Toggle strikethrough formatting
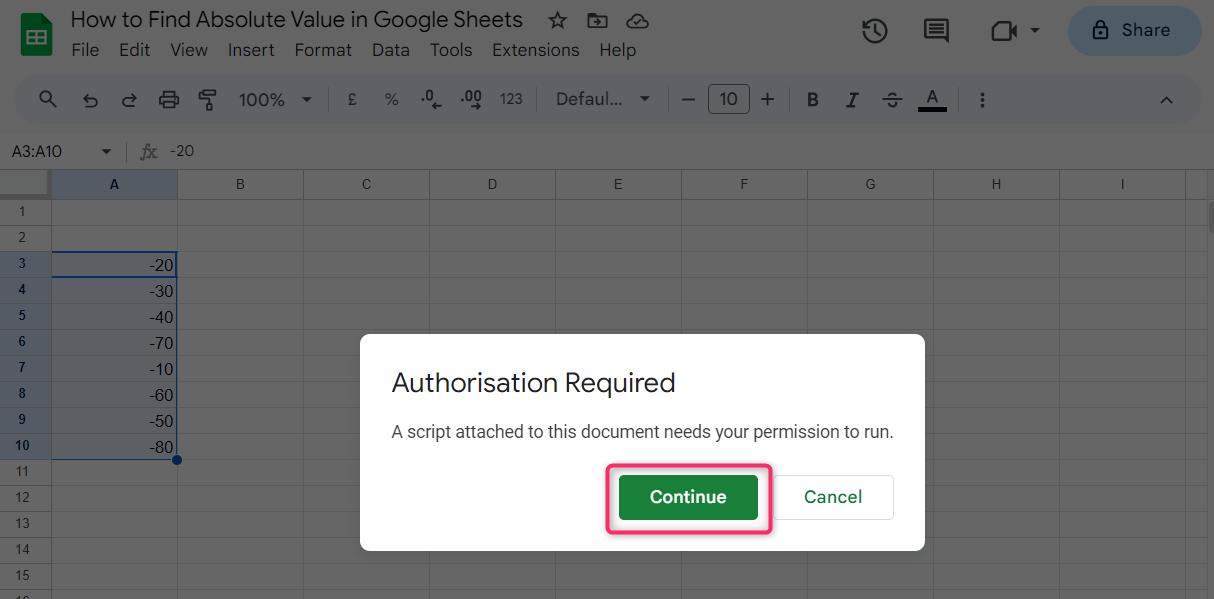 892,99
